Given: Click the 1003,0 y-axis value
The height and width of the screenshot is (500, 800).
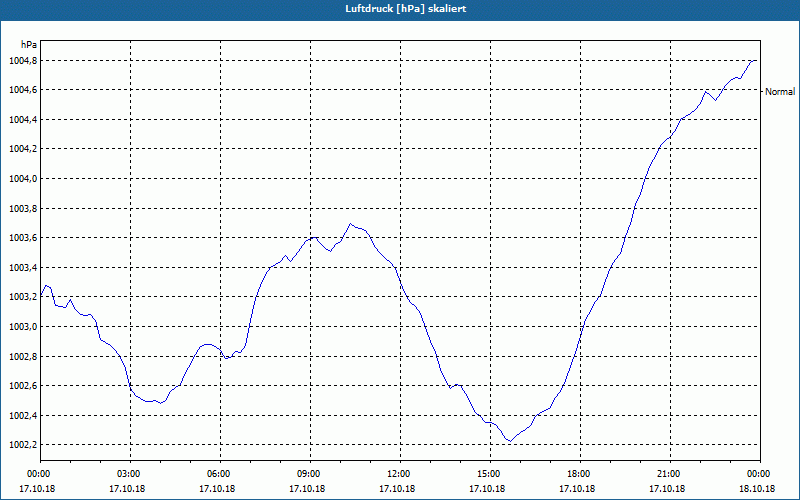Looking at the screenshot, I should point(23,327).
